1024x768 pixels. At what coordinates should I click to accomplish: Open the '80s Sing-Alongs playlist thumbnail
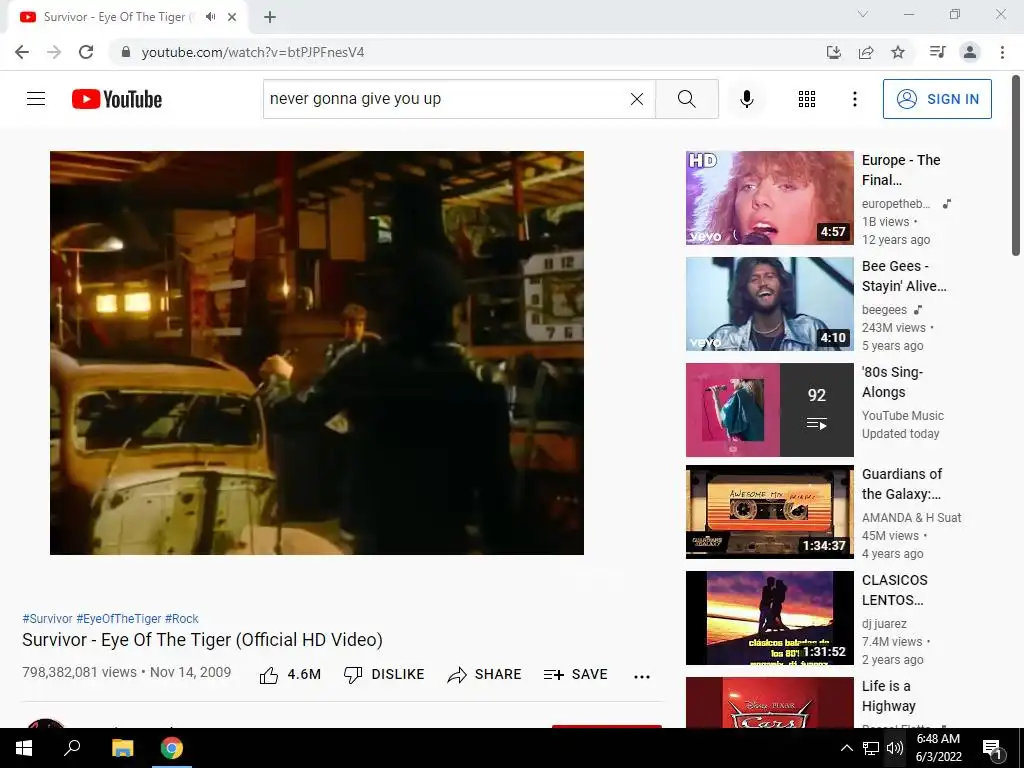[x=769, y=409]
